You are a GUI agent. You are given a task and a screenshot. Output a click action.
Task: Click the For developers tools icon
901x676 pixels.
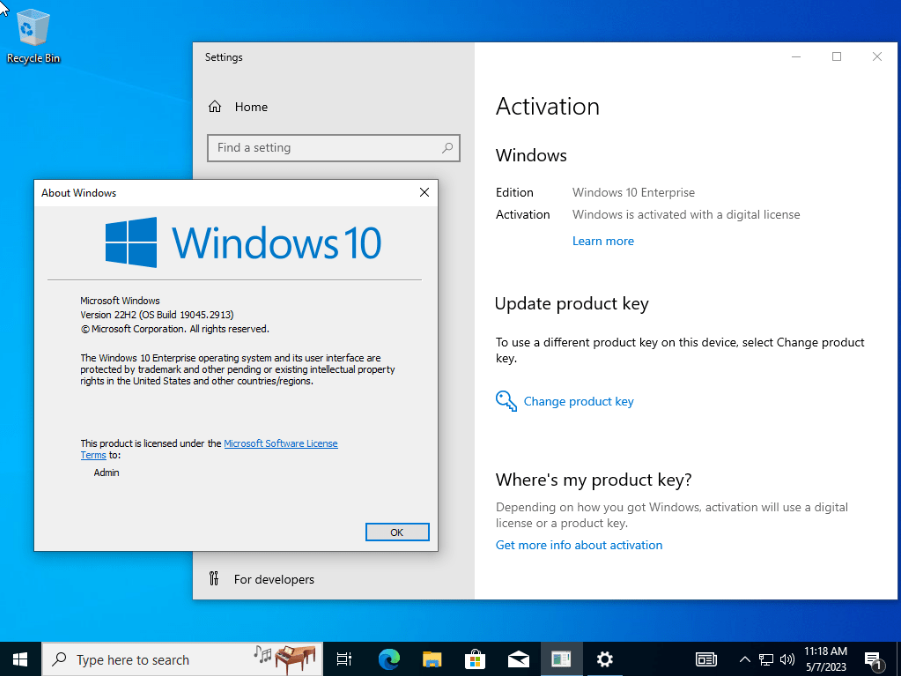pyautogui.click(x=214, y=578)
